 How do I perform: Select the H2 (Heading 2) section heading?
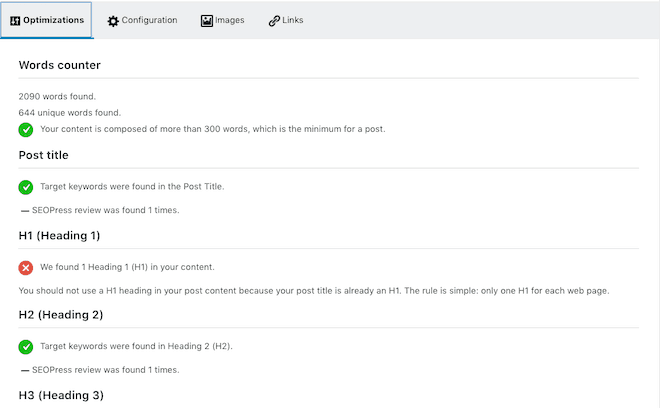coord(61,315)
